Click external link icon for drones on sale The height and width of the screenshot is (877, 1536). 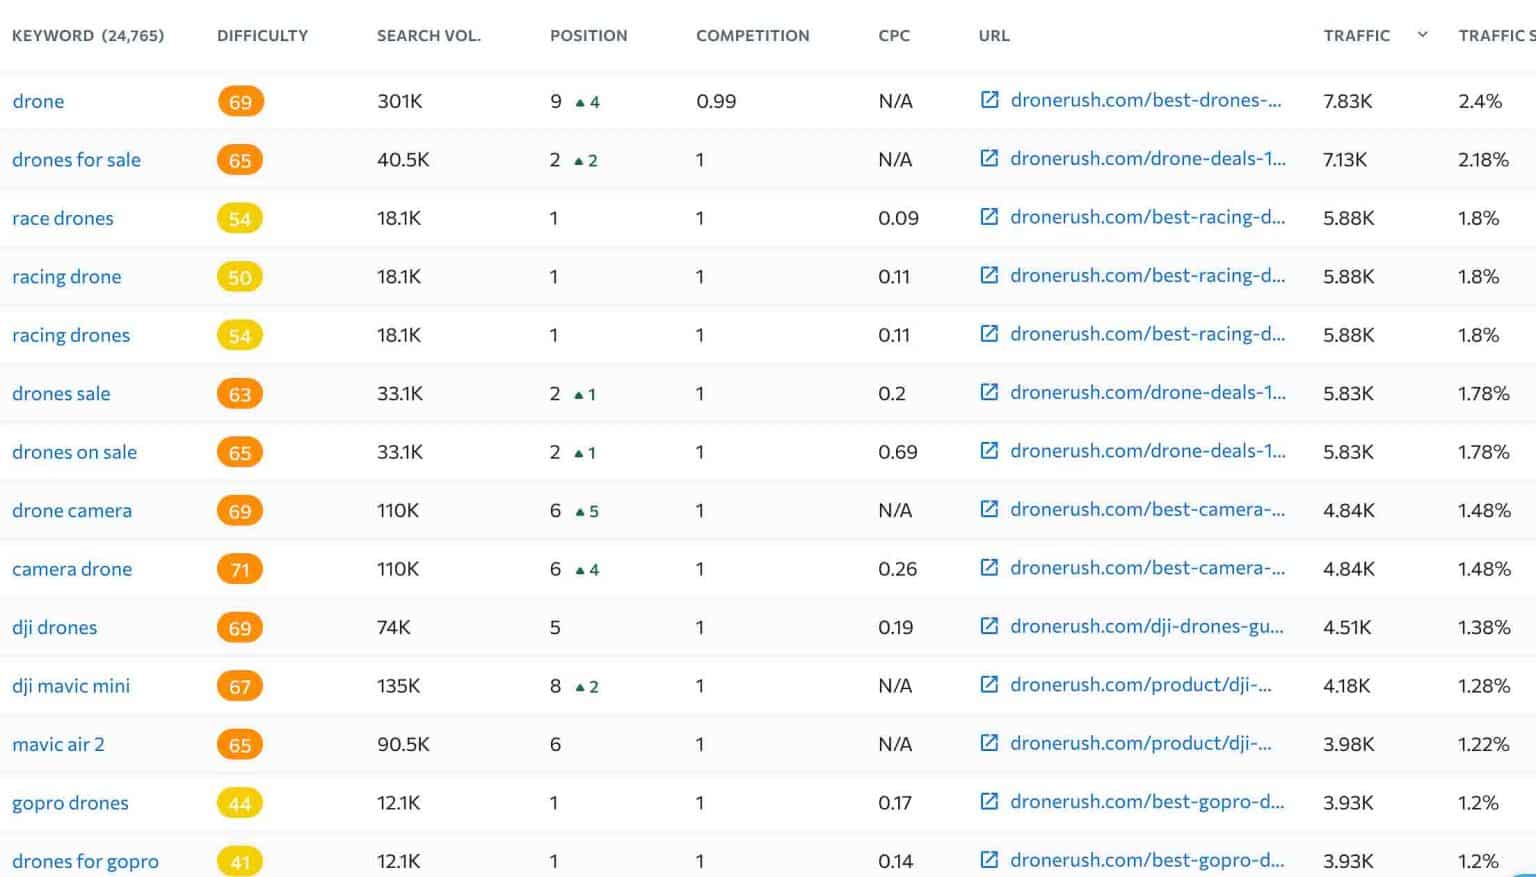[x=989, y=451]
